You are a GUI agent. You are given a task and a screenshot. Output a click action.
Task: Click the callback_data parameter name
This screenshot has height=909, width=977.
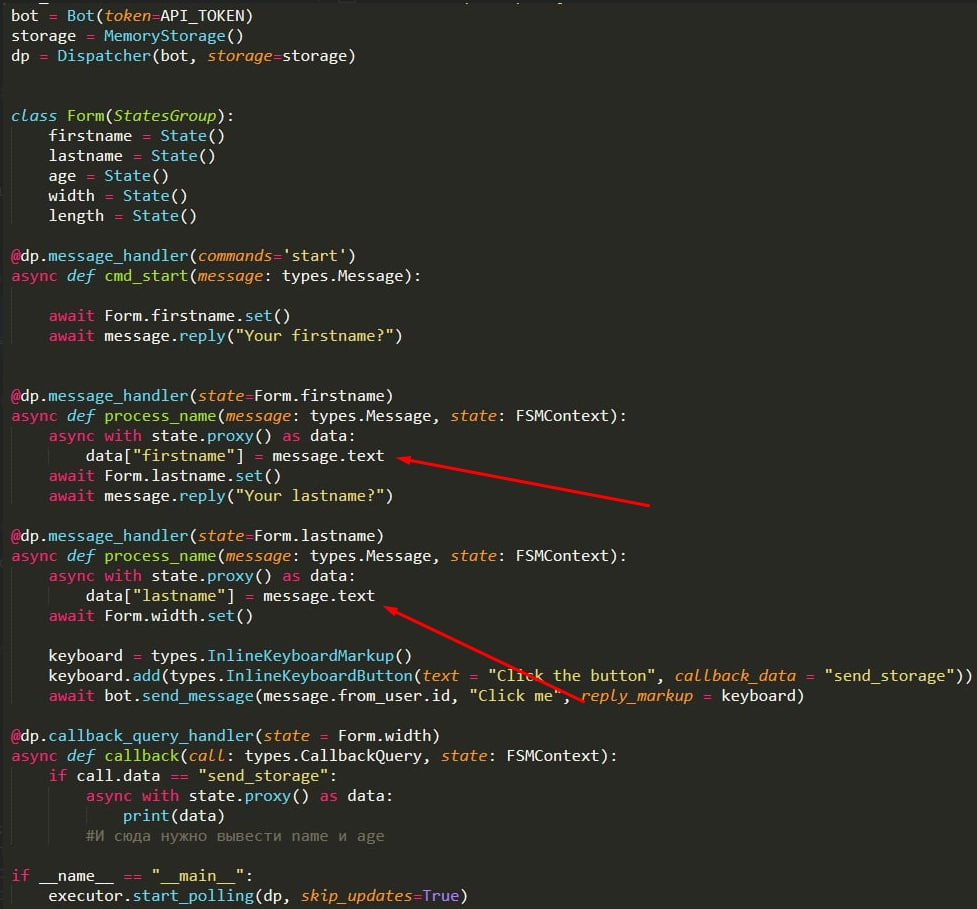[735, 675]
